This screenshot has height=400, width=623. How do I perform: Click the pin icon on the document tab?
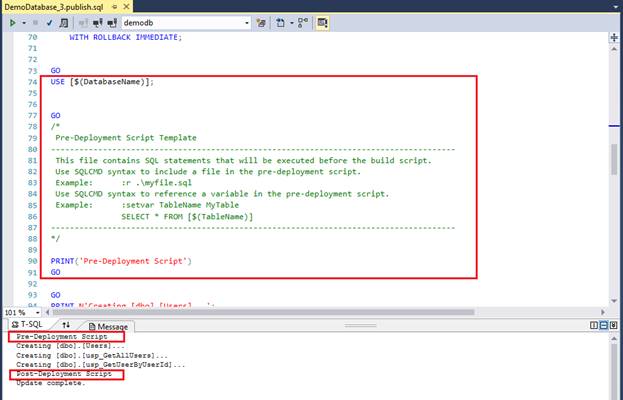point(114,7)
